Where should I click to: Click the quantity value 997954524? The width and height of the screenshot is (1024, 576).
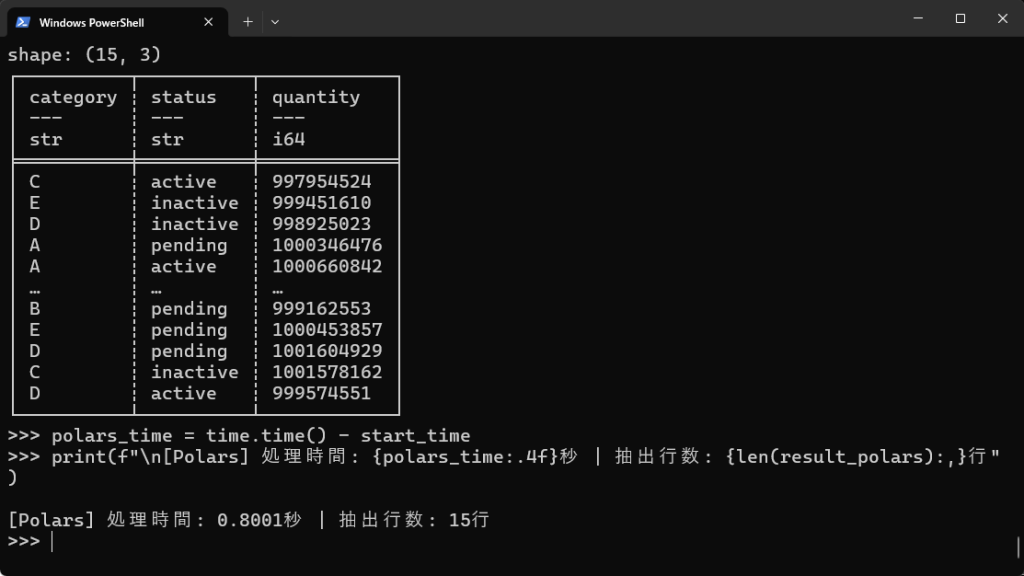tap(321, 182)
